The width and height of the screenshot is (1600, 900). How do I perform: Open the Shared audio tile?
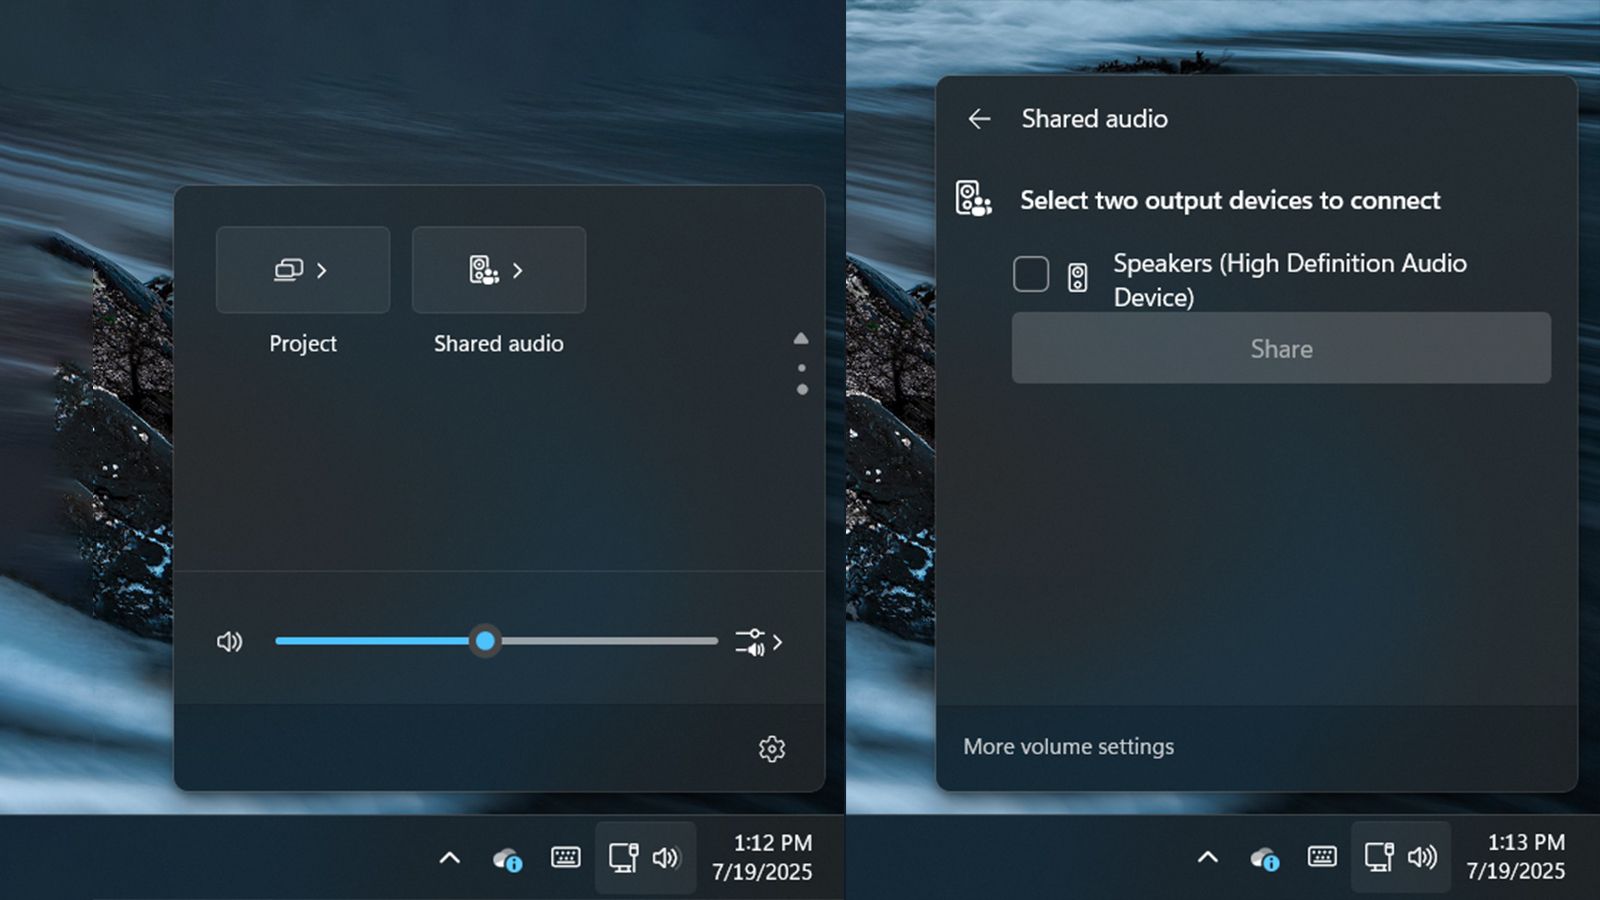497,270
